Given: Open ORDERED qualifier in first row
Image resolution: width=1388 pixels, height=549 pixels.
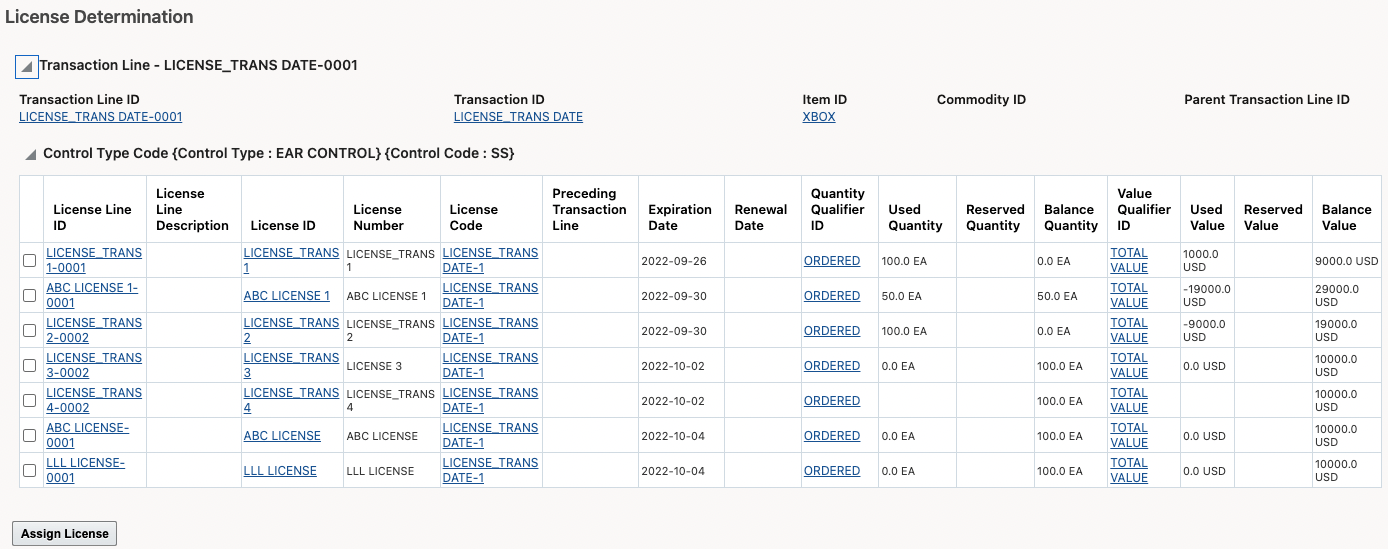Looking at the screenshot, I should click(831, 261).
